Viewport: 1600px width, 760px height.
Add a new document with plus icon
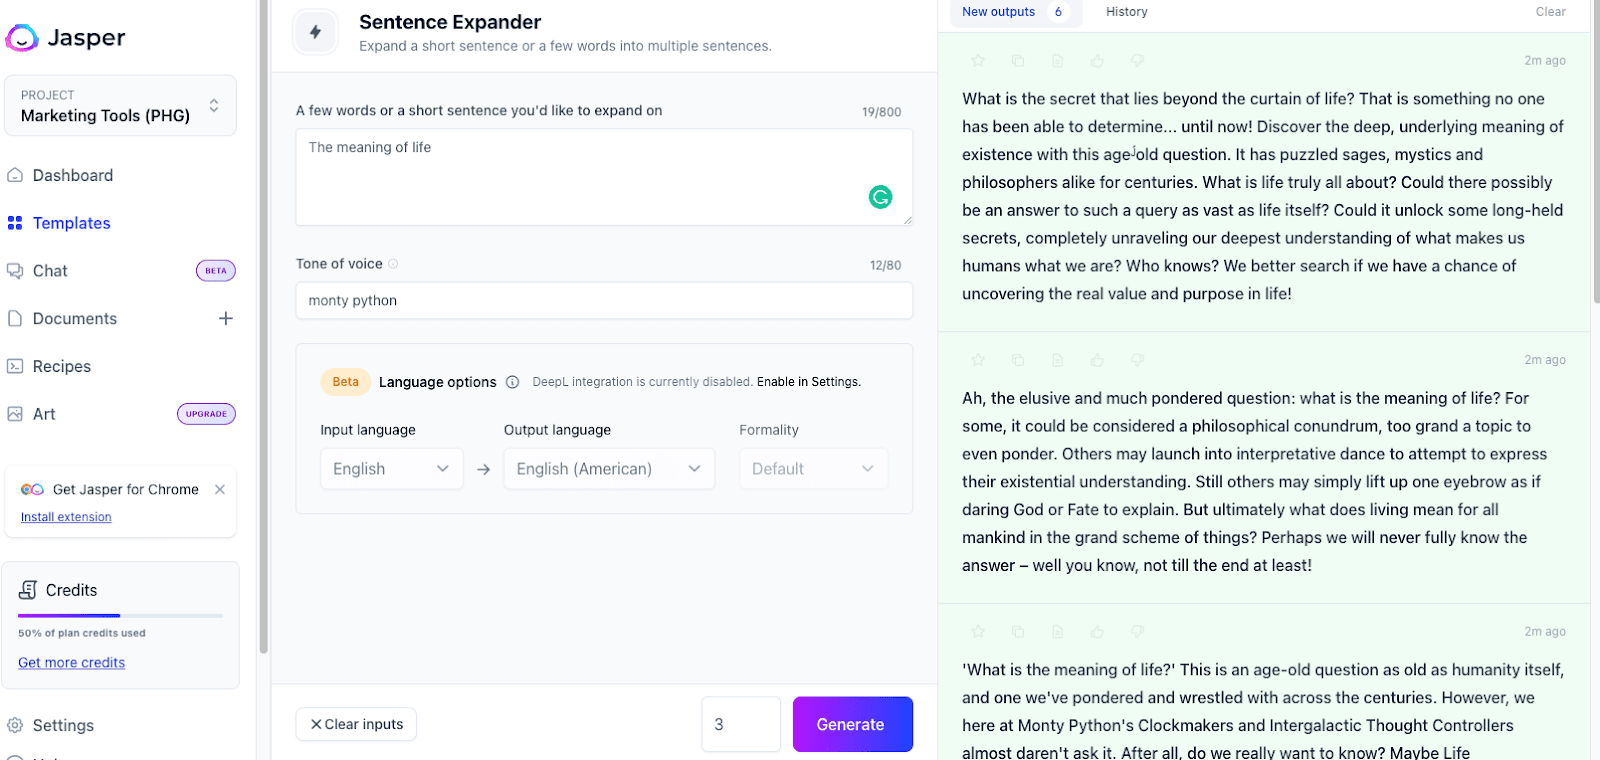(x=226, y=318)
